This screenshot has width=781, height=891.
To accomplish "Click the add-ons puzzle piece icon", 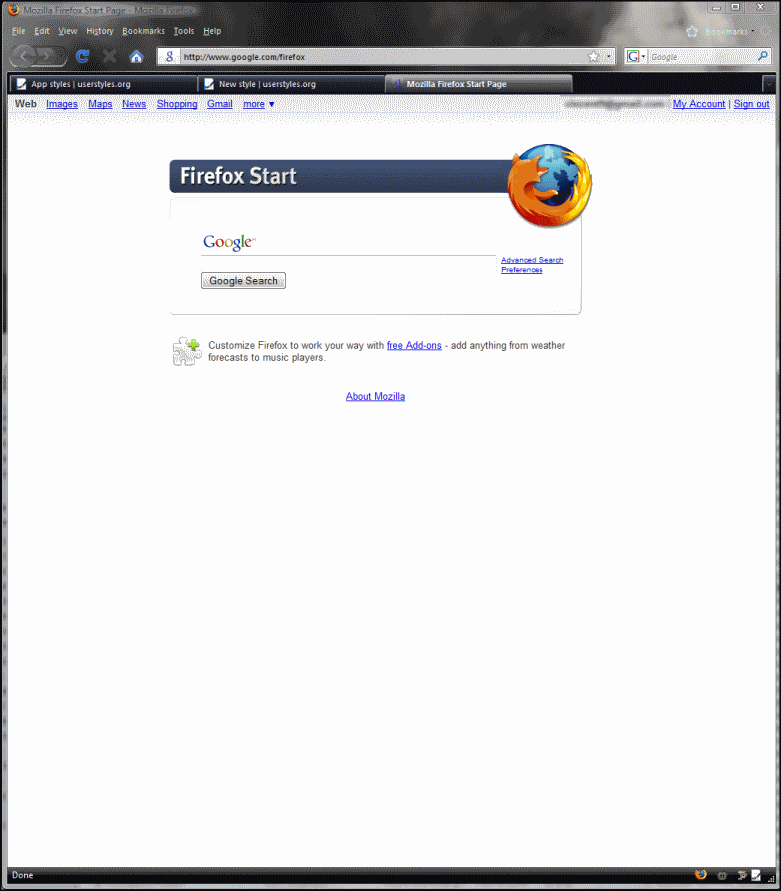I will pyautogui.click(x=186, y=351).
